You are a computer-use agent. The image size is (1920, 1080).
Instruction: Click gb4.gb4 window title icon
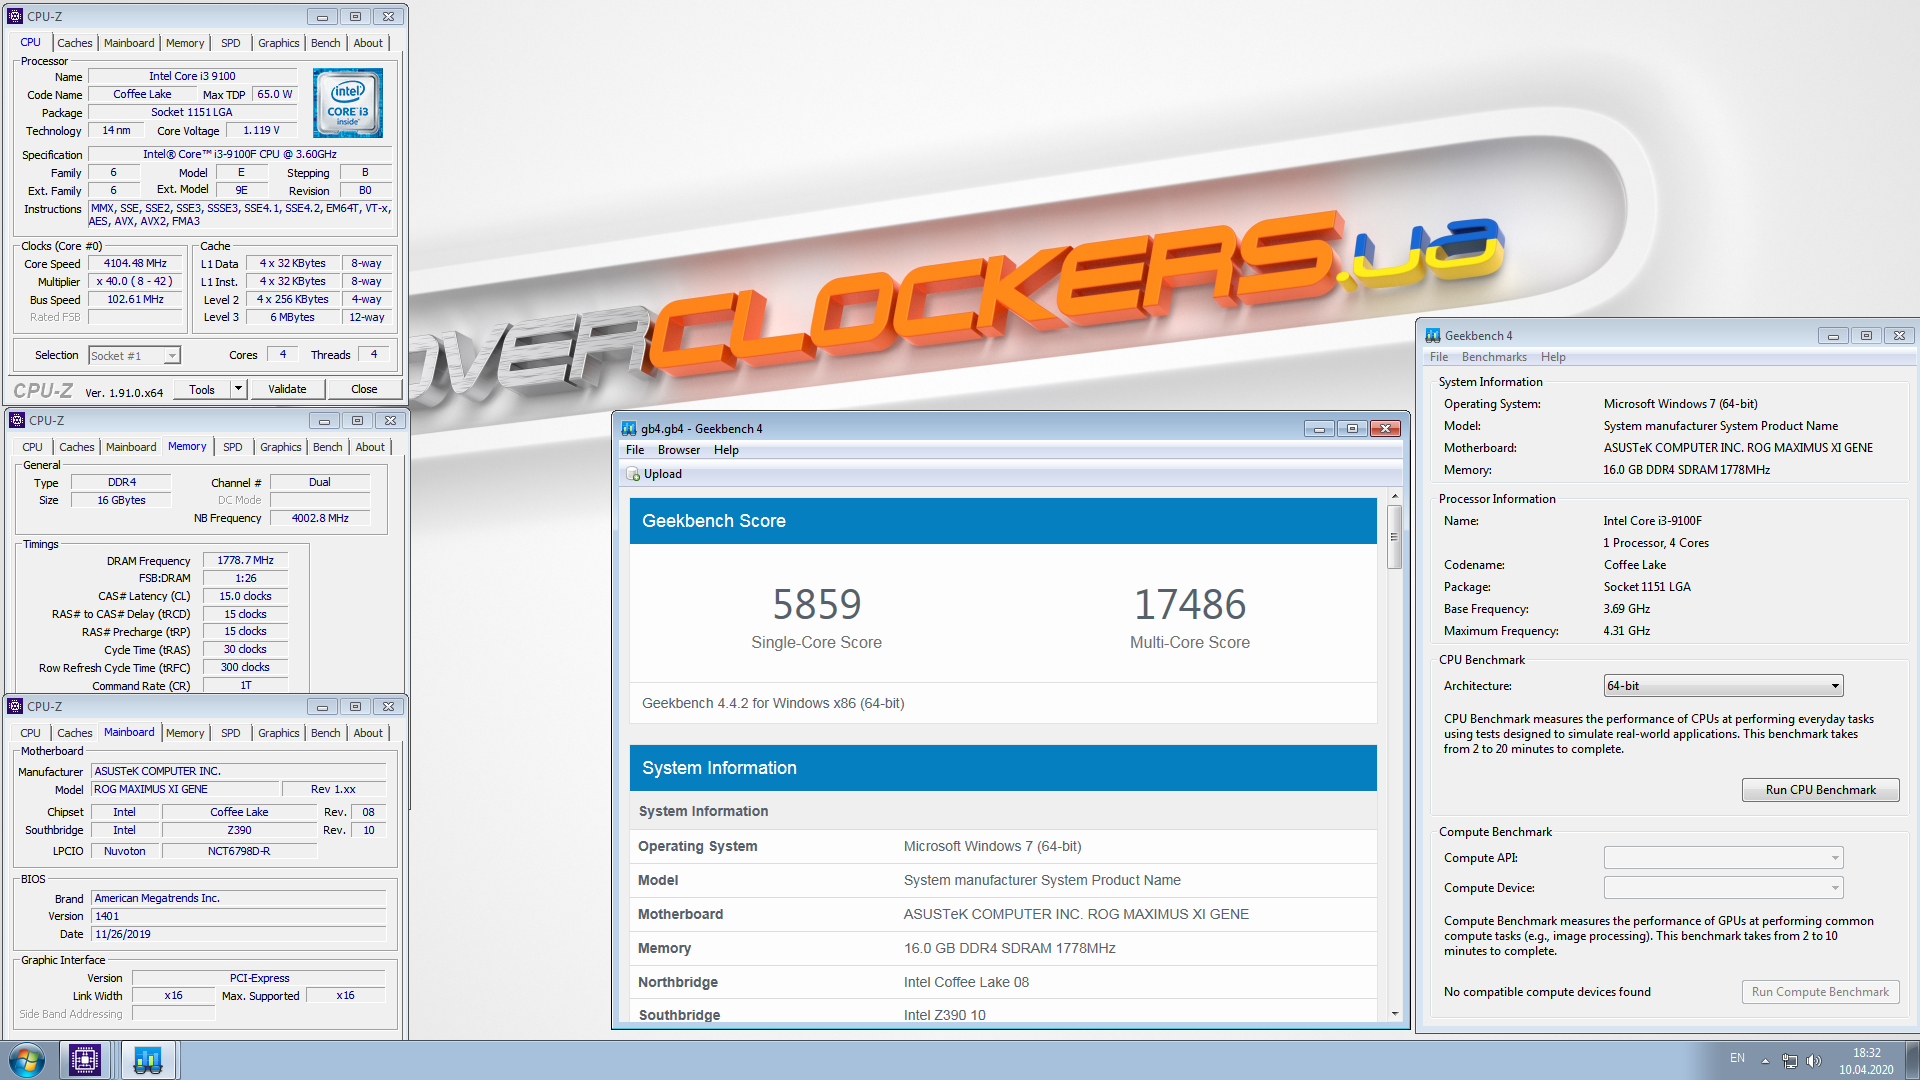629,428
